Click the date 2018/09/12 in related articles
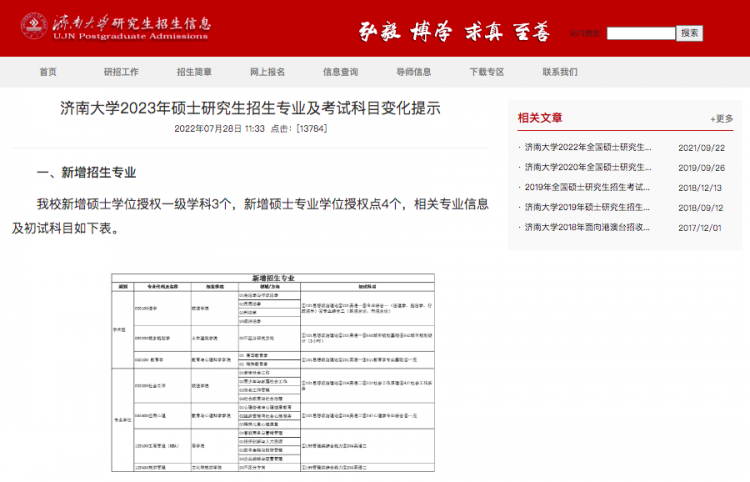Screen dimensions: 750x482 point(701,208)
